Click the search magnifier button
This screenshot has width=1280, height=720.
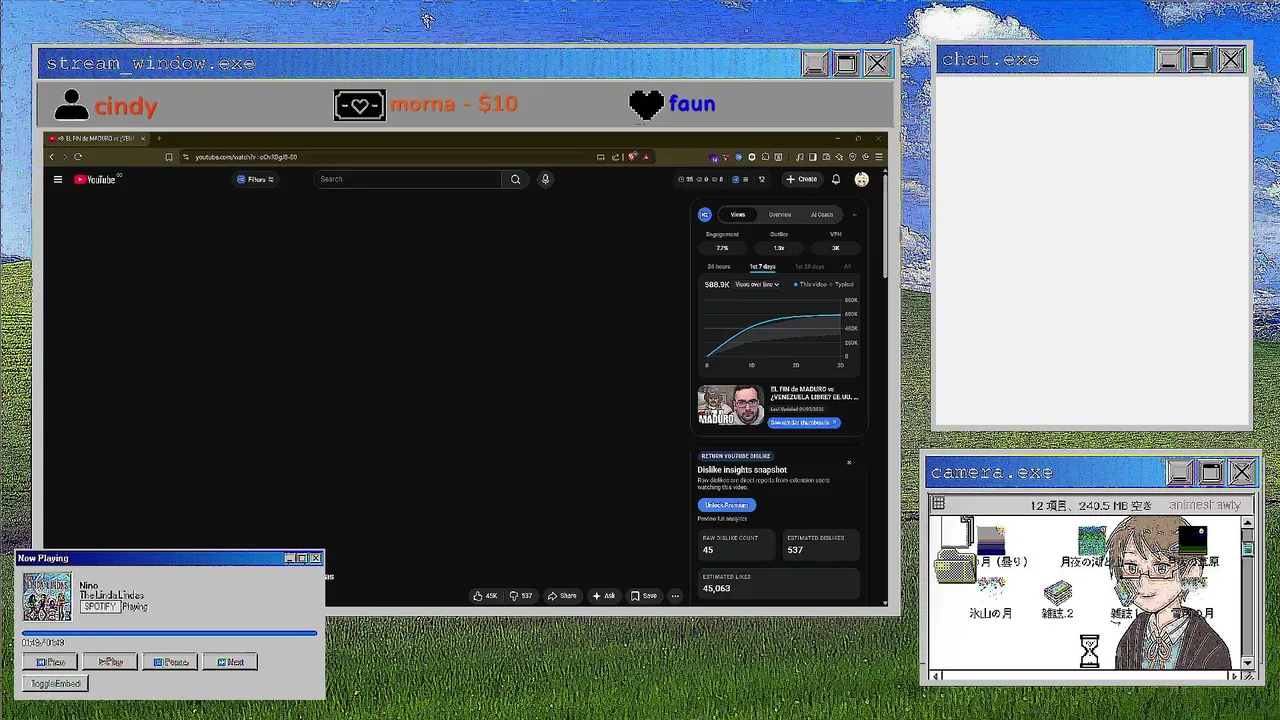click(x=515, y=179)
